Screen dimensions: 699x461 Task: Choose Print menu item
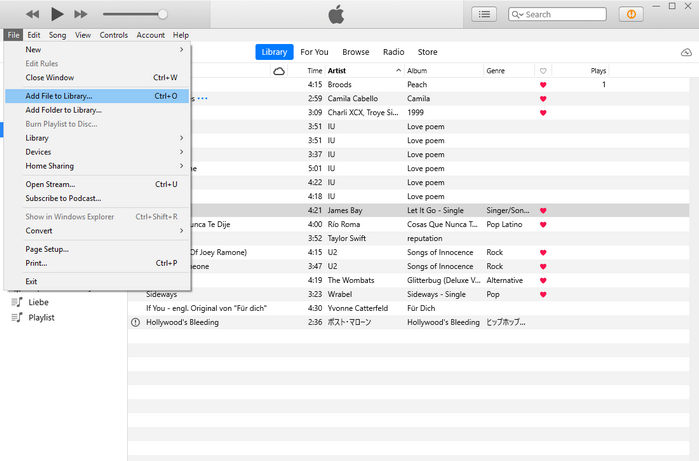point(97,263)
